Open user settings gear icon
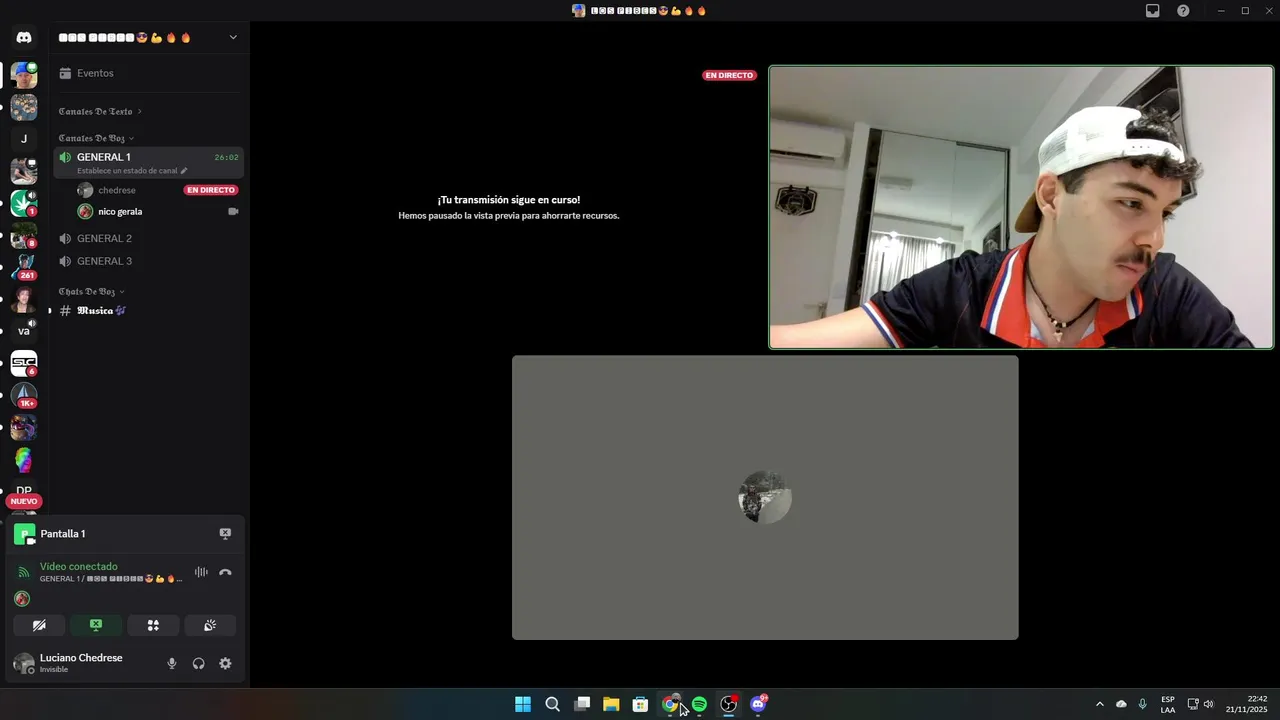 point(225,663)
